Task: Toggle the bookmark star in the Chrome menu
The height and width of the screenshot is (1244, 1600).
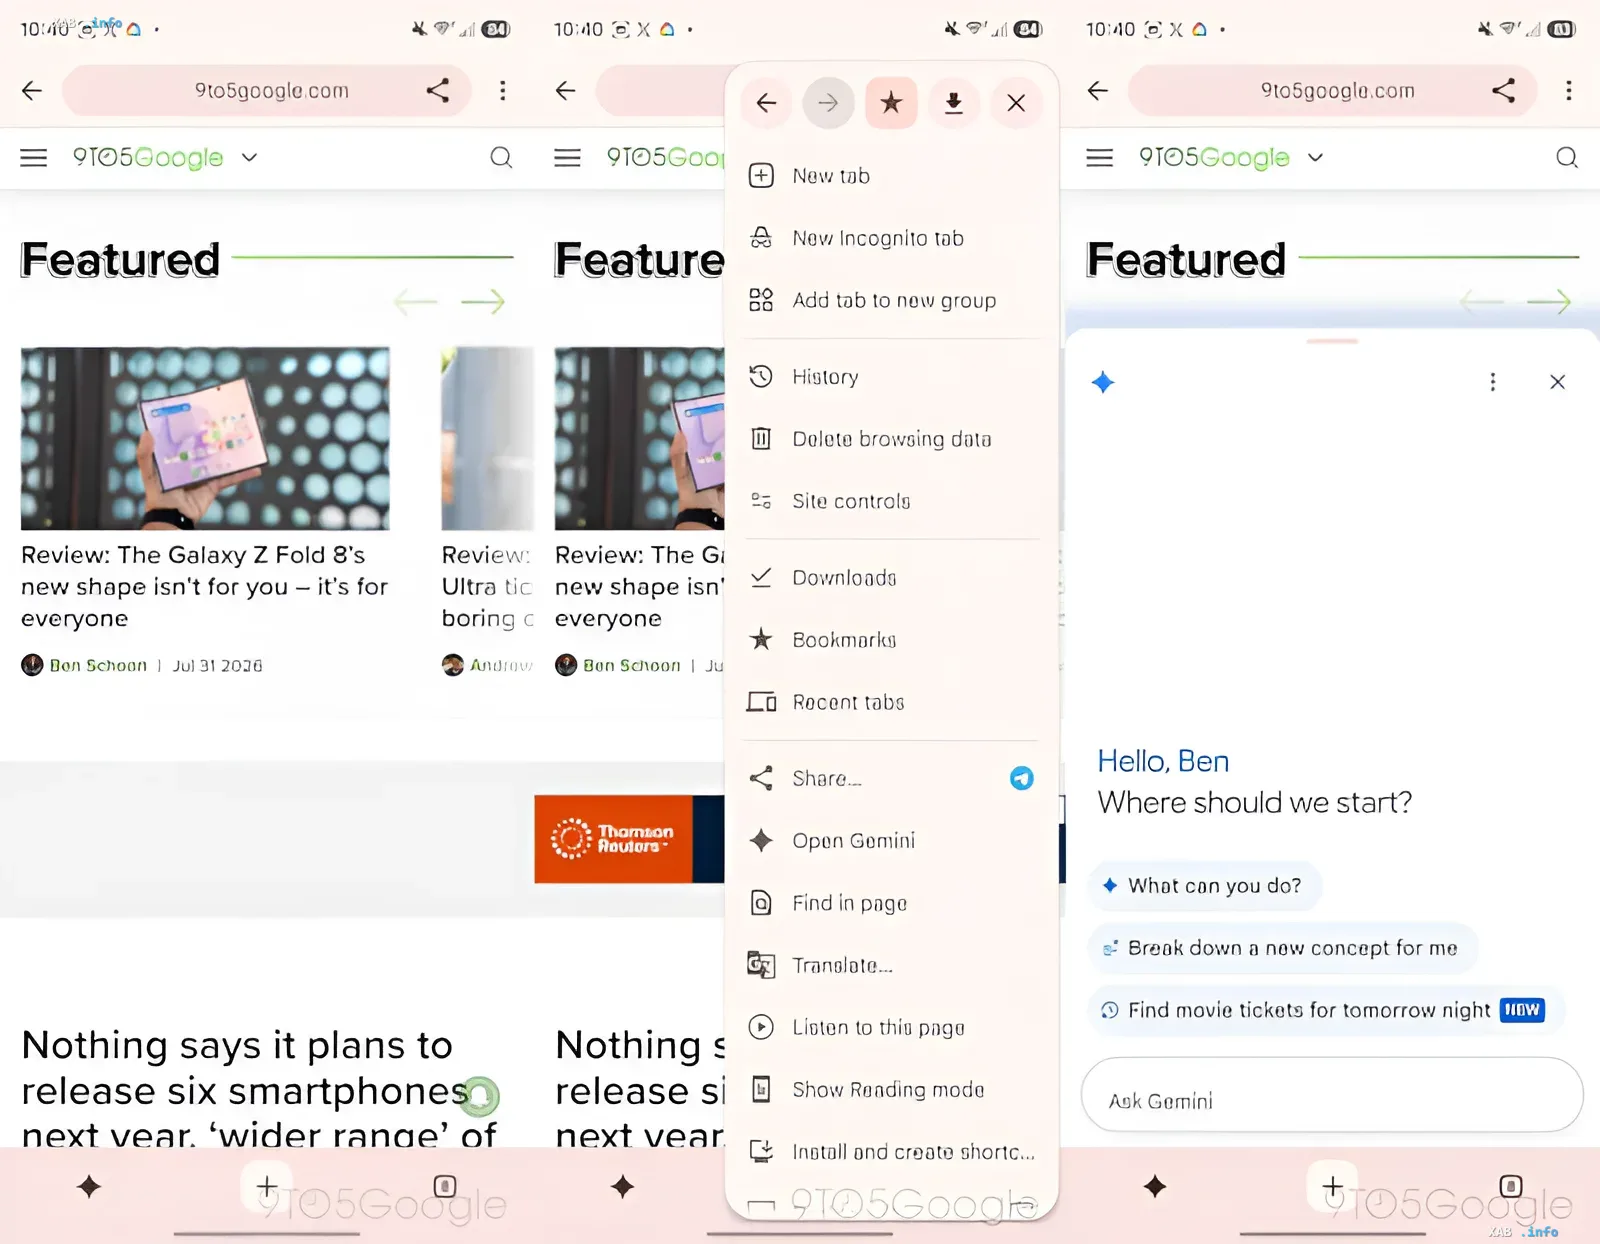Action: click(x=891, y=103)
